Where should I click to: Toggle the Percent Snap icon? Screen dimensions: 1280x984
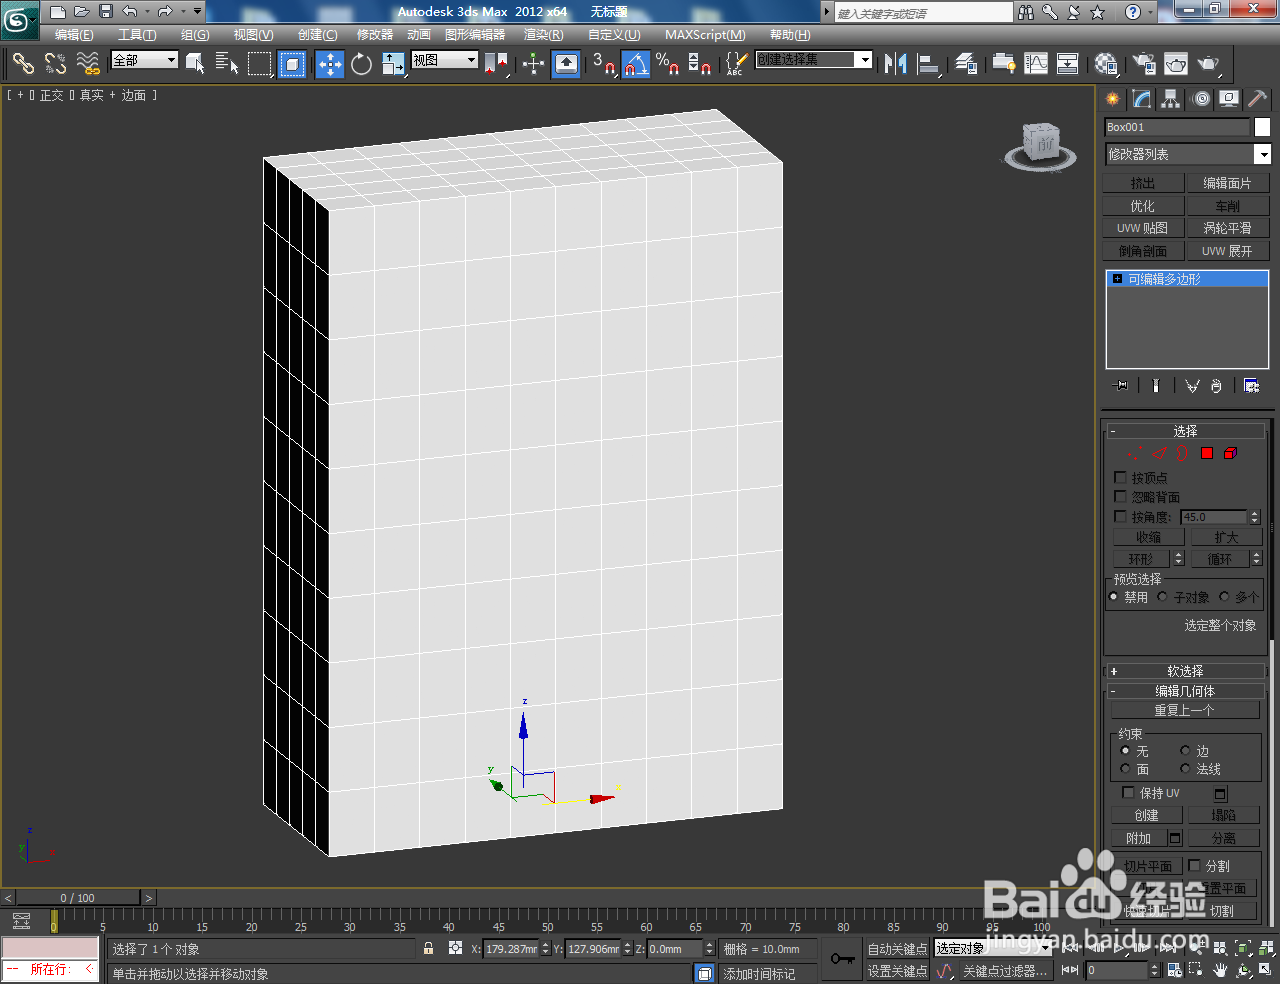point(668,64)
